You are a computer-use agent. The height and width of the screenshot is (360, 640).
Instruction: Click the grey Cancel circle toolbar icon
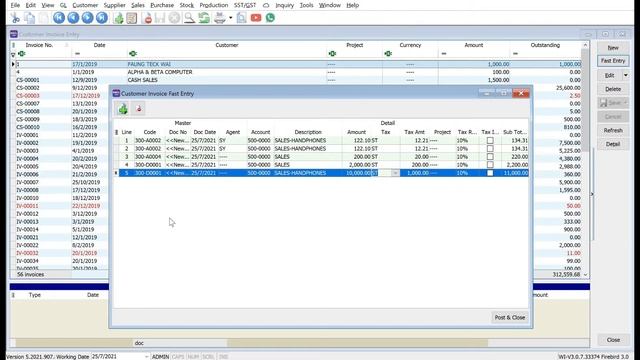pyautogui.click(x=174, y=18)
